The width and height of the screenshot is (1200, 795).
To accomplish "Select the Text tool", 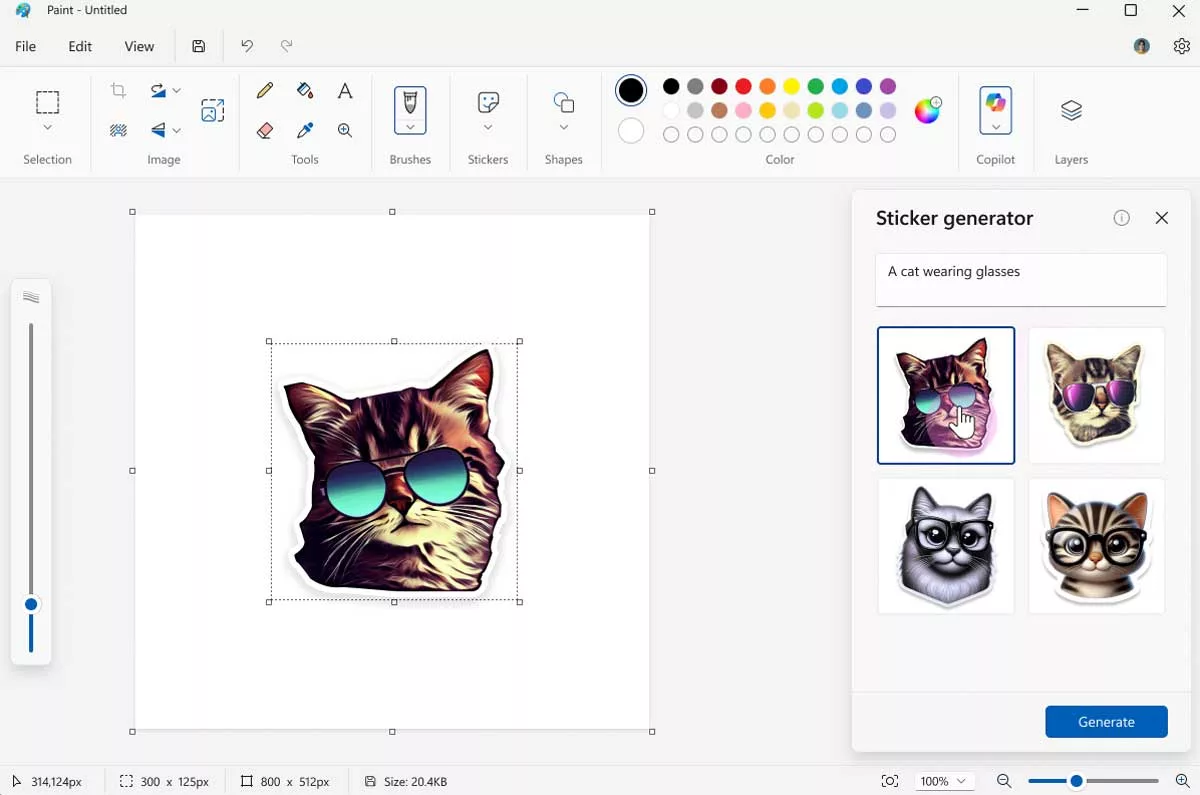I will pos(345,91).
